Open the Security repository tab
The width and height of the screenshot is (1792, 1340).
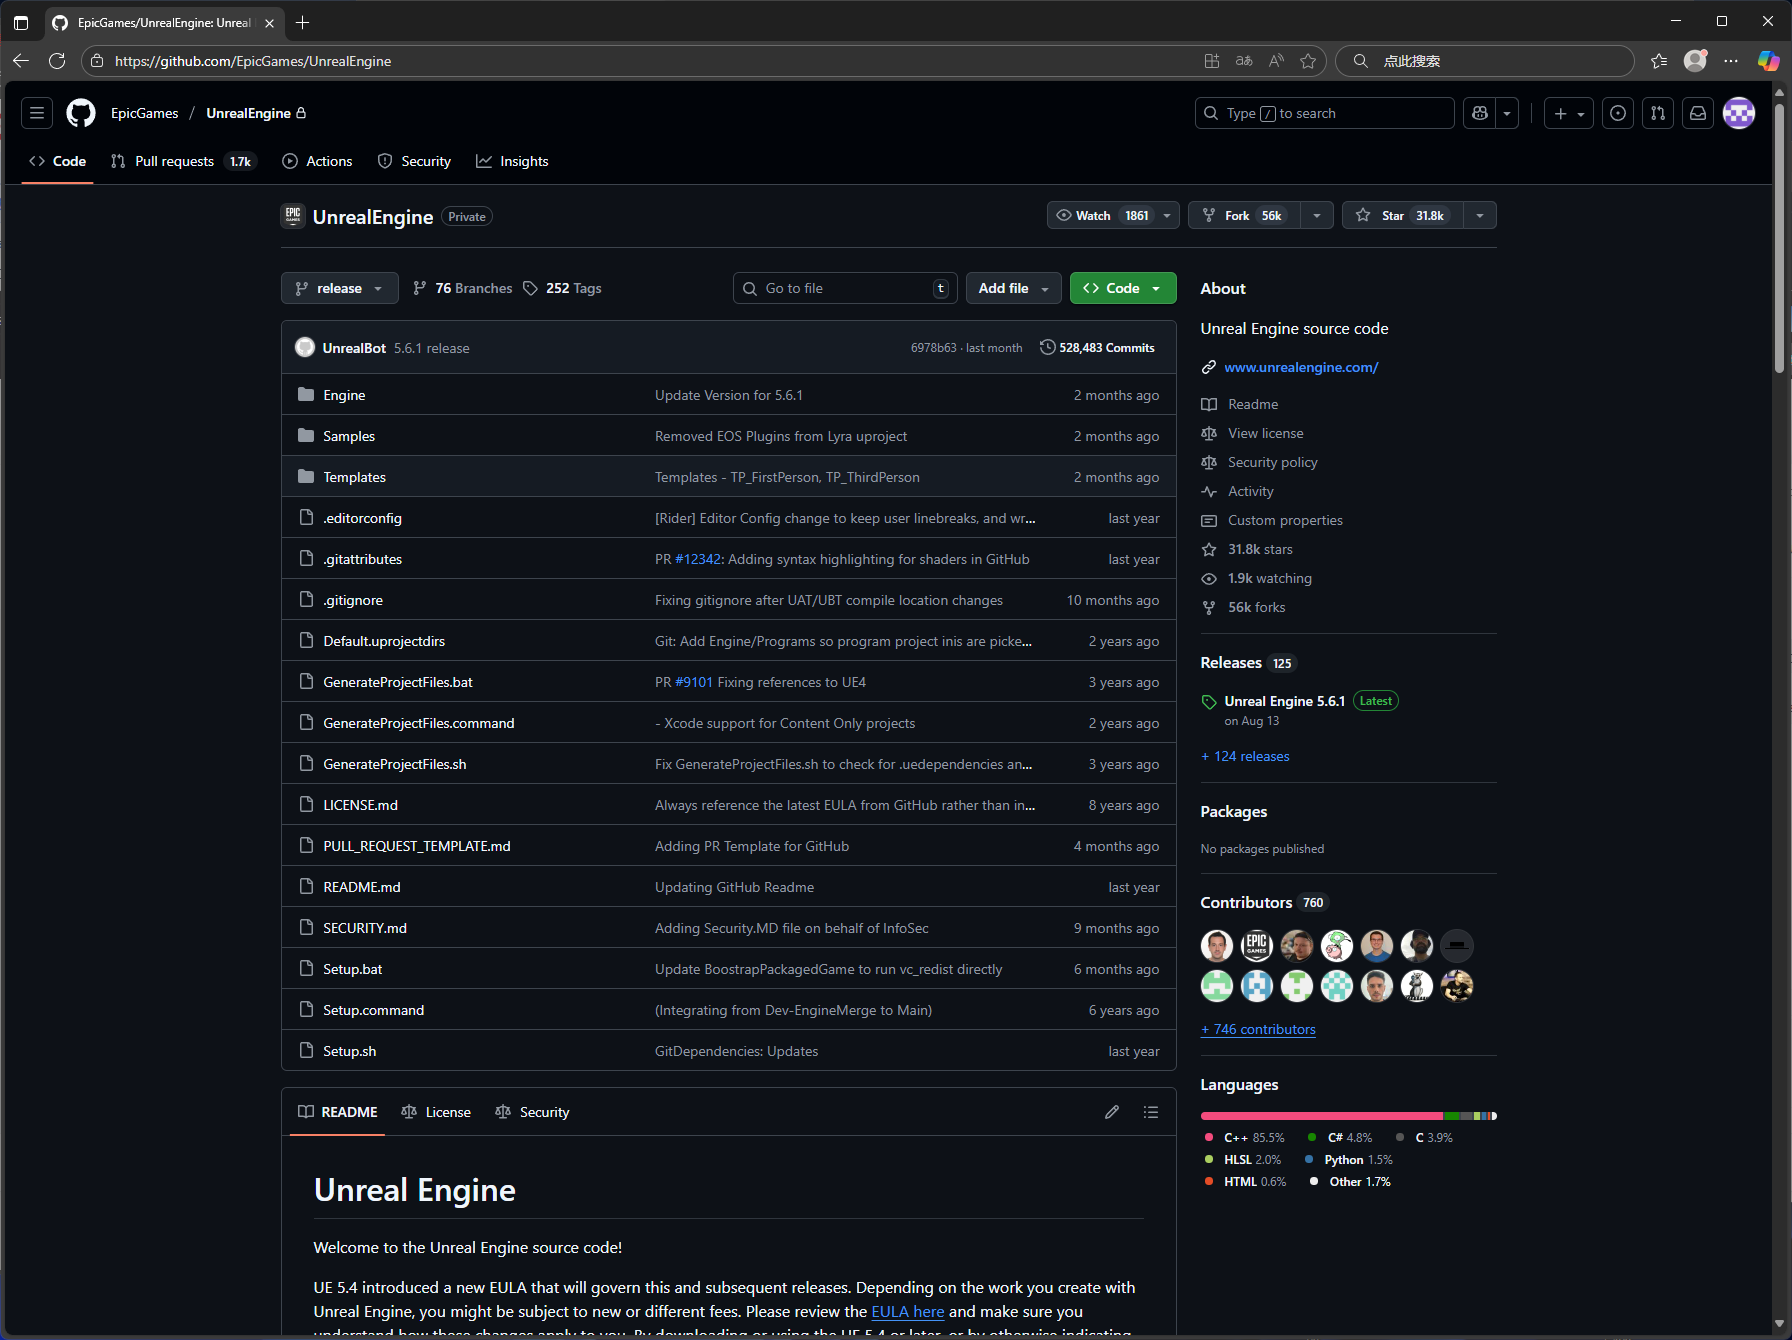pos(414,161)
